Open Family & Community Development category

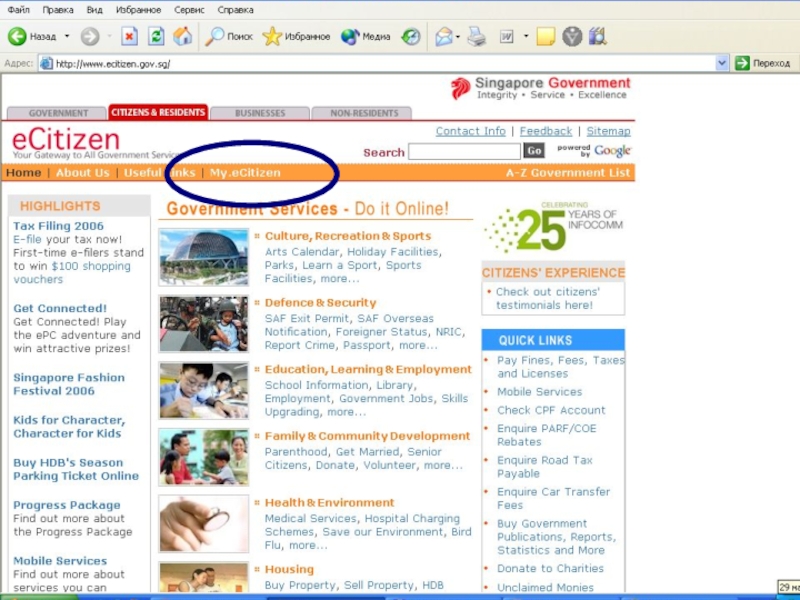pos(367,436)
